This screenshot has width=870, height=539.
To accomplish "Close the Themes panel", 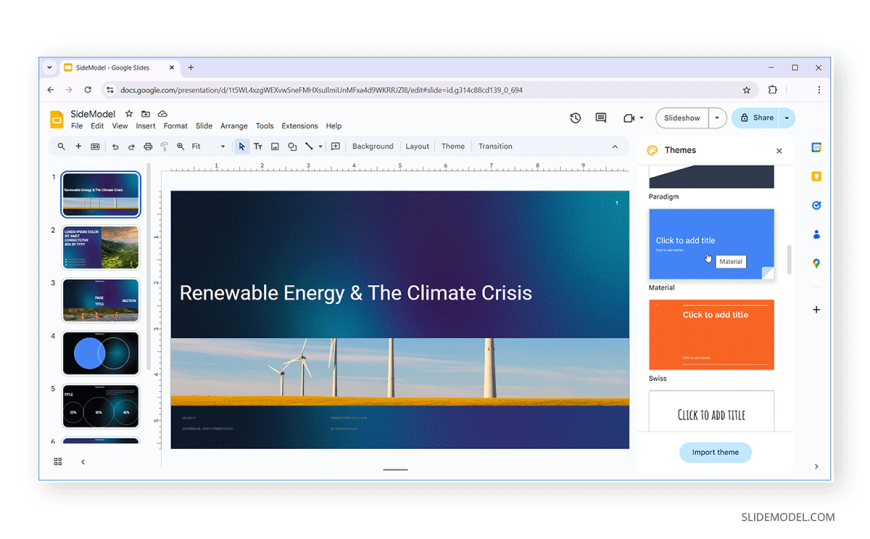I will [779, 151].
